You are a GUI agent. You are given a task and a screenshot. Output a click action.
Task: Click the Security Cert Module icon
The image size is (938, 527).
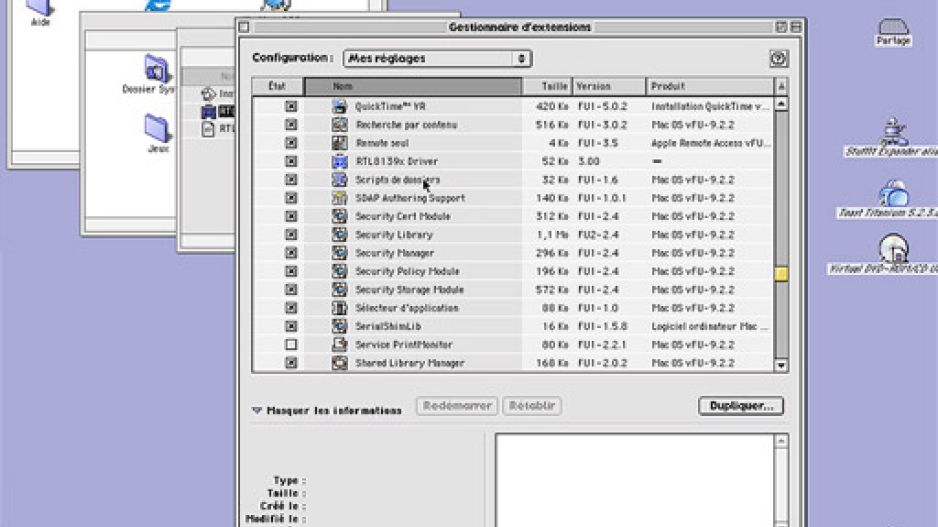pyautogui.click(x=339, y=217)
